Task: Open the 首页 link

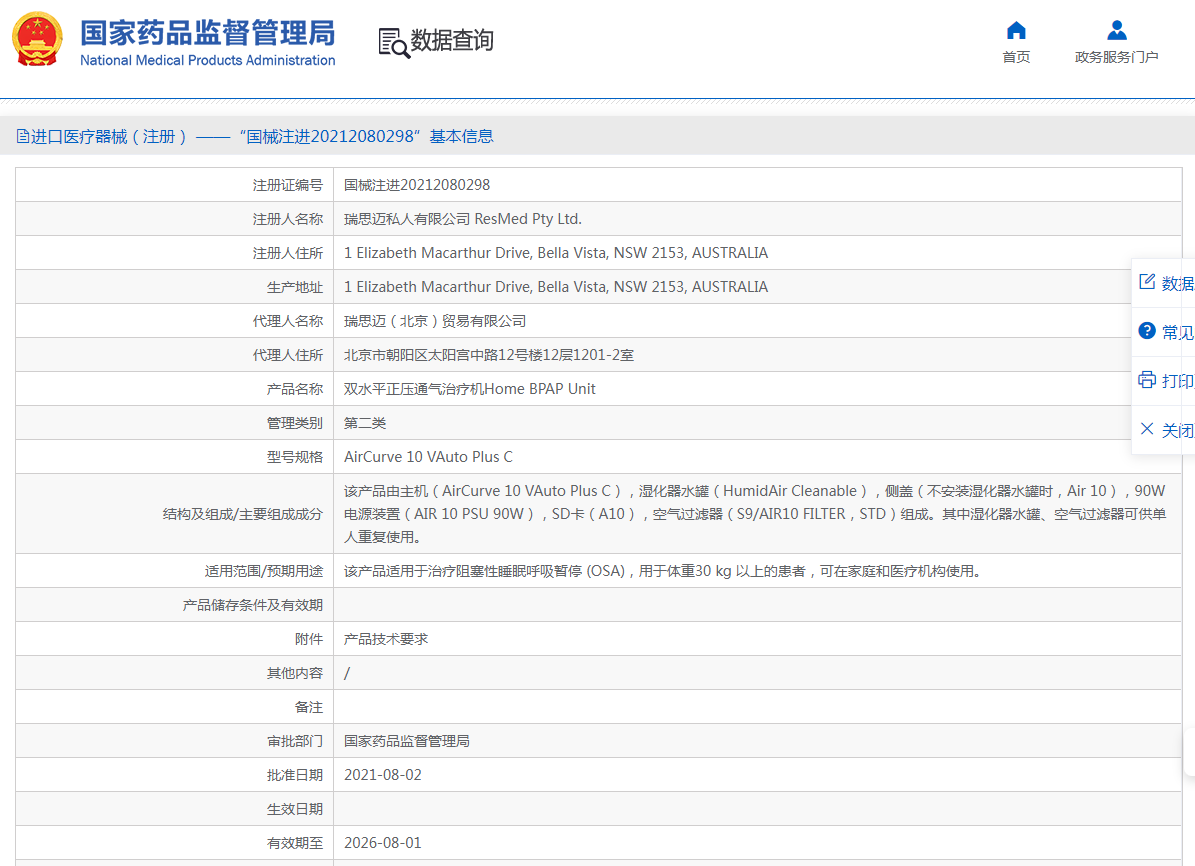Action: click(x=1016, y=57)
